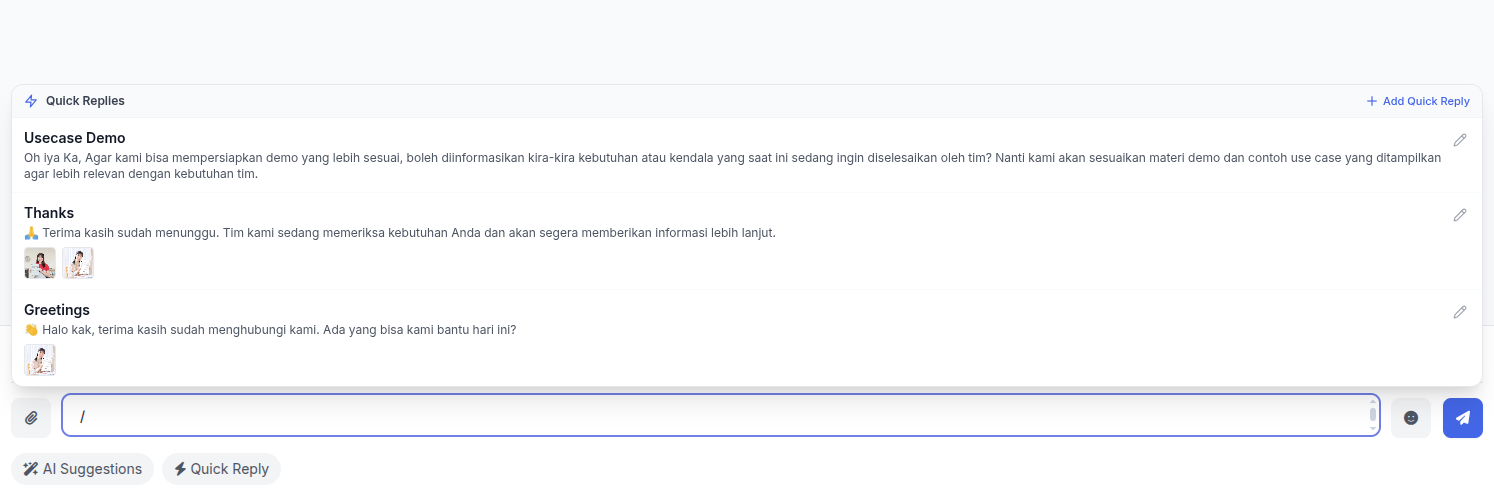Select the Greetings quick reply title
Viewport: 1494px width, 489px height.
point(57,310)
